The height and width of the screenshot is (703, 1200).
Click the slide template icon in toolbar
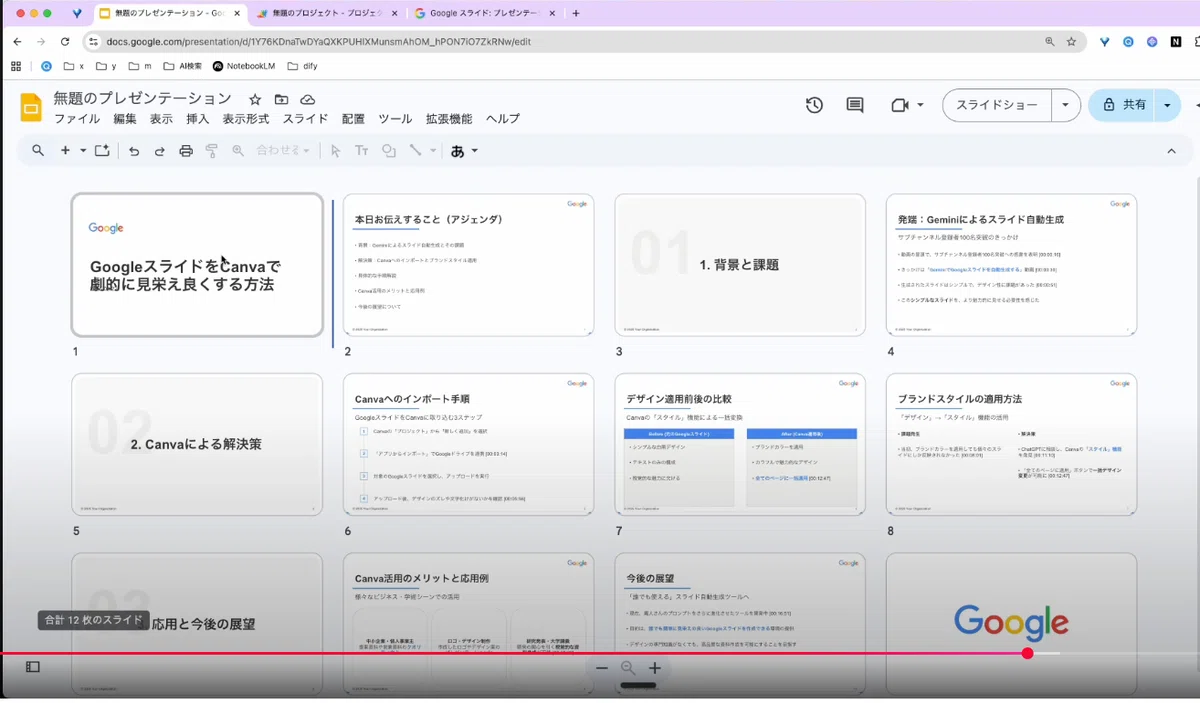point(102,151)
